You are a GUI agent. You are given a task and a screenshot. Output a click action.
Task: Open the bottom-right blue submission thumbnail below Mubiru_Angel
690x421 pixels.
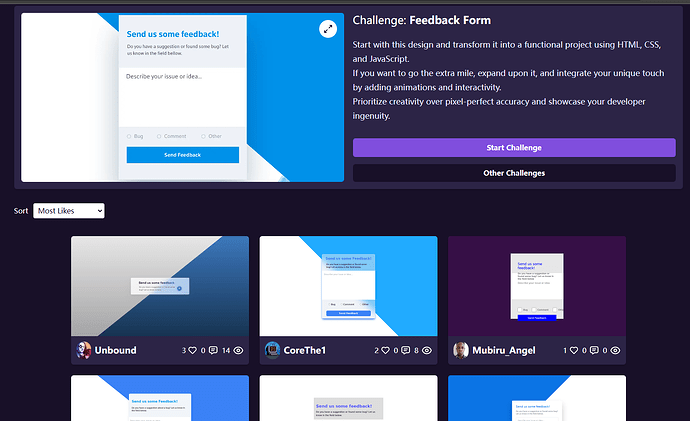tap(537, 398)
